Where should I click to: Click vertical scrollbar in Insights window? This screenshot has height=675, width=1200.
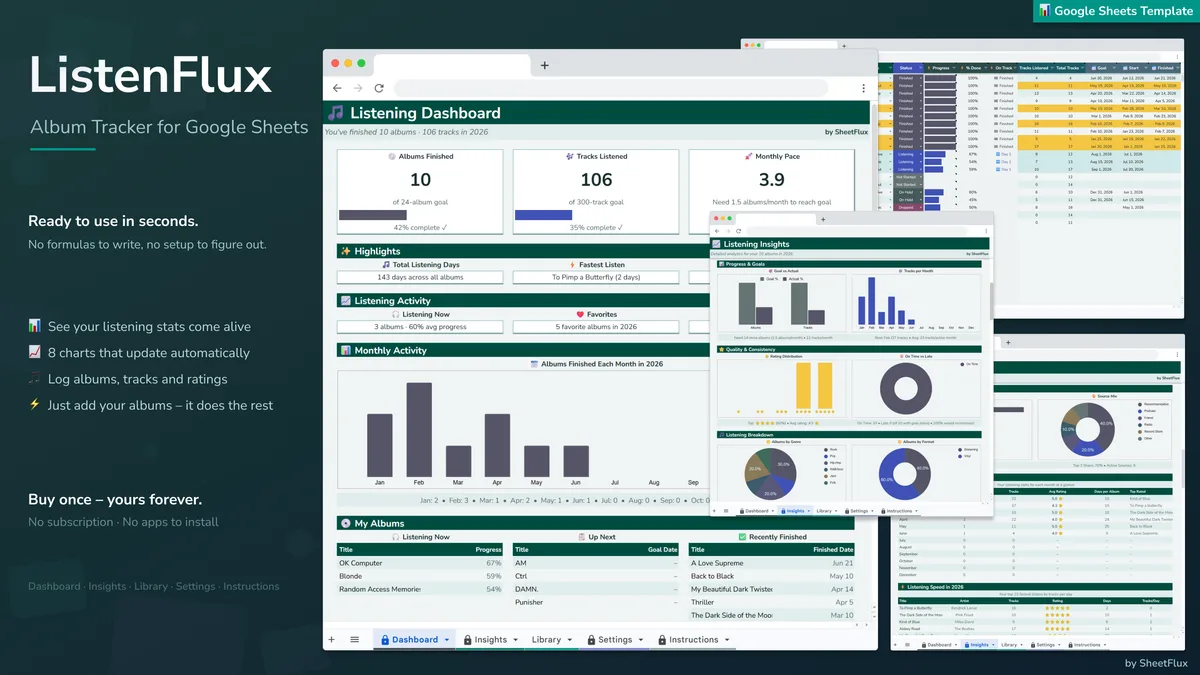[x=991, y=300]
